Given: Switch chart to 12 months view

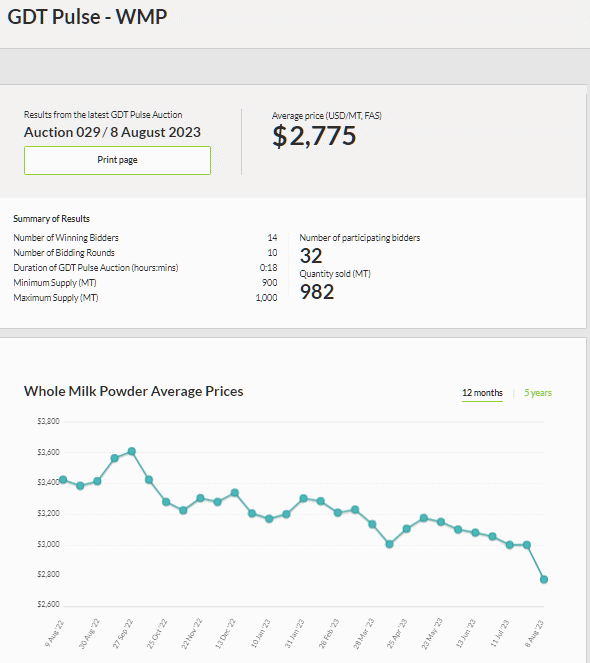Looking at the screenshot, I should pyautogui.click(x=482, y=393).
